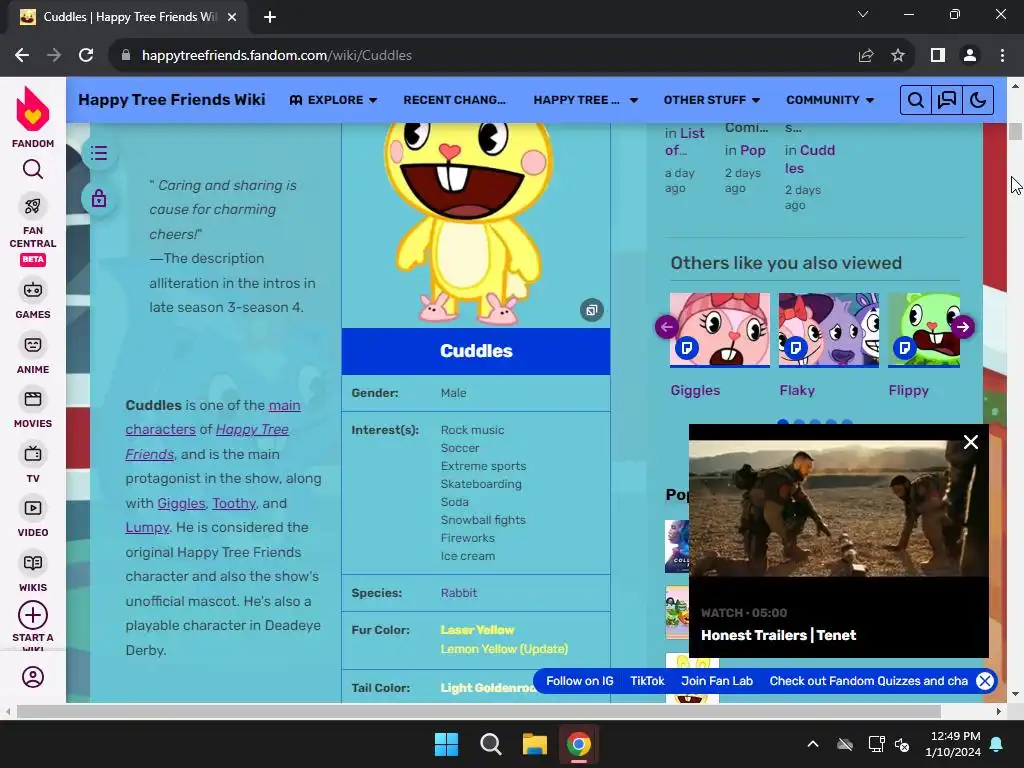Play the Honest Trailers Tenet video
The height and width of the screenshot is (768, 1024).
[839, 508]
